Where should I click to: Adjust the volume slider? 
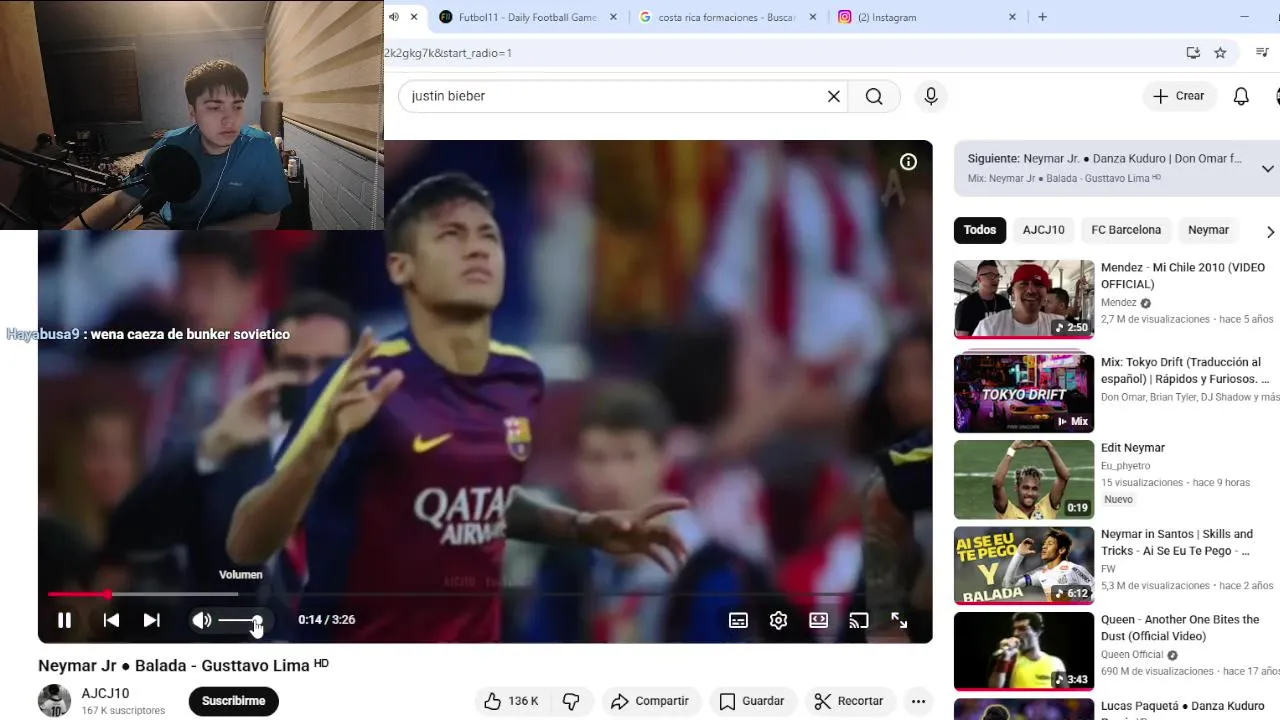pos(240,620)
